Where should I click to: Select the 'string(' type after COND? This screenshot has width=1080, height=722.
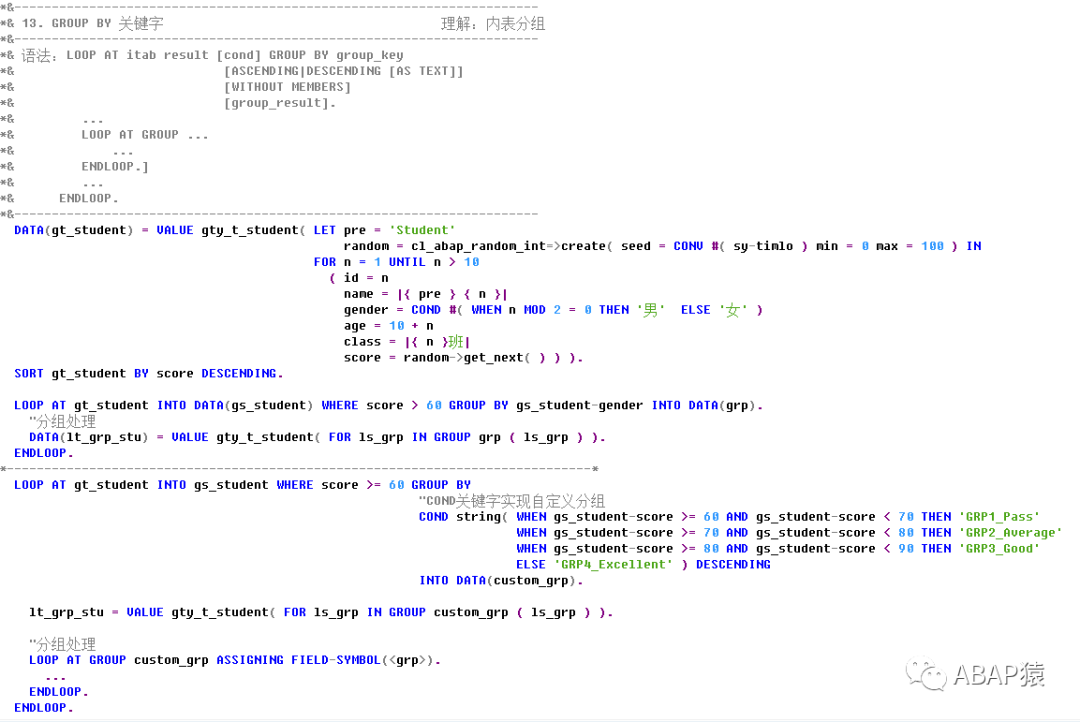tap(482, 517)
